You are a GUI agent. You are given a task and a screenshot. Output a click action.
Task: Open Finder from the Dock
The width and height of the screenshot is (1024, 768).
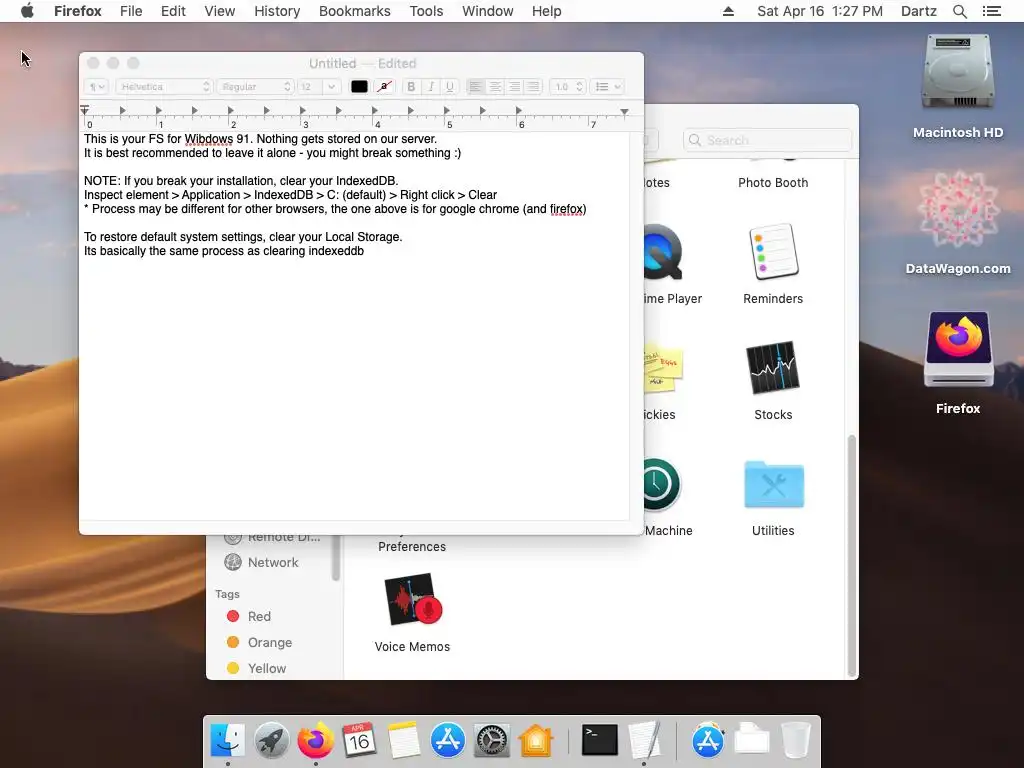coord(227,740)
